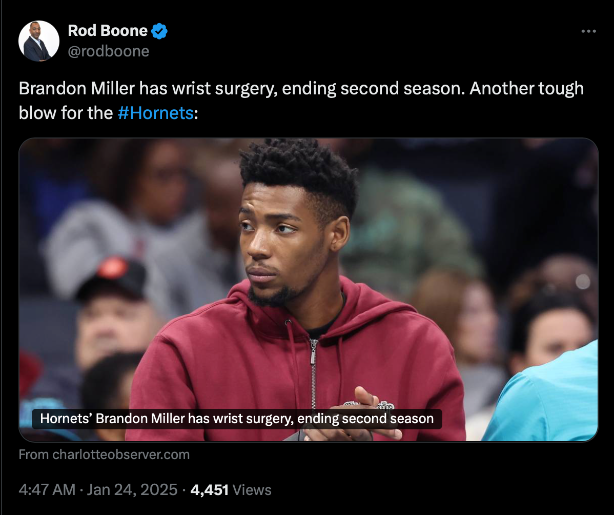Follow the 'From charlotteobserver.com' source link

click(x=104, y=454)
